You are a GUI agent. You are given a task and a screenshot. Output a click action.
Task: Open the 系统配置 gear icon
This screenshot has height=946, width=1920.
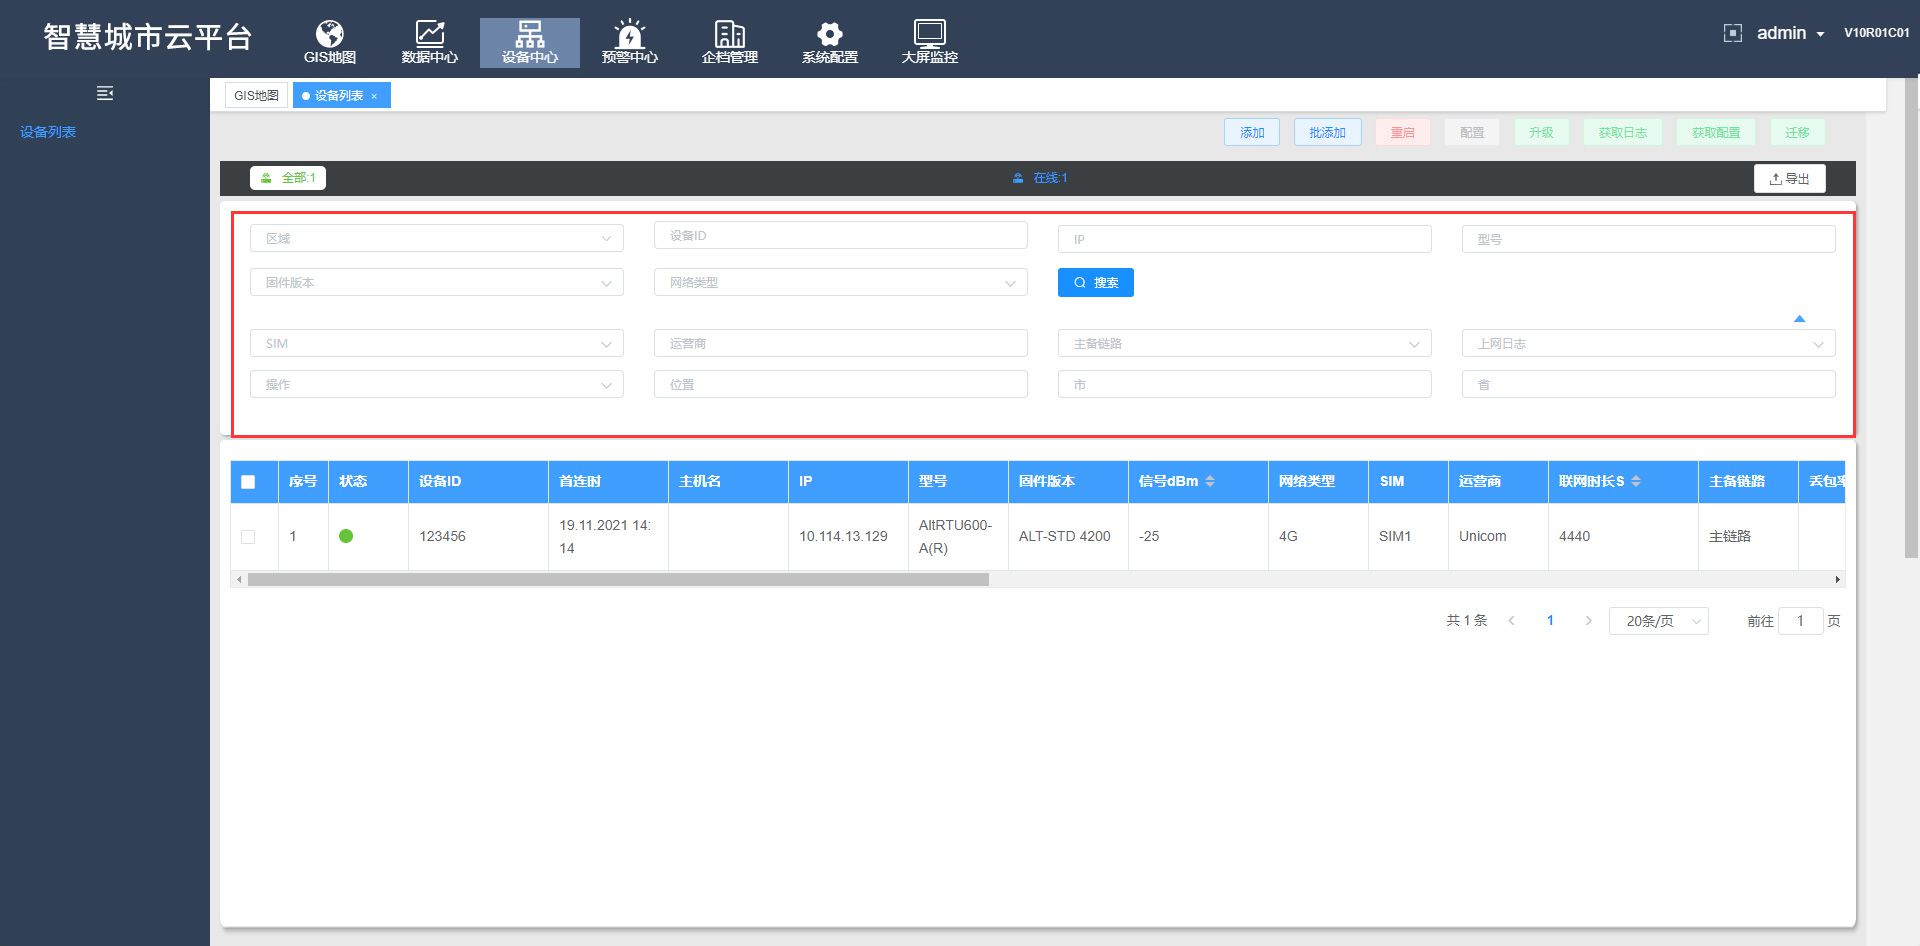[829, 35]
